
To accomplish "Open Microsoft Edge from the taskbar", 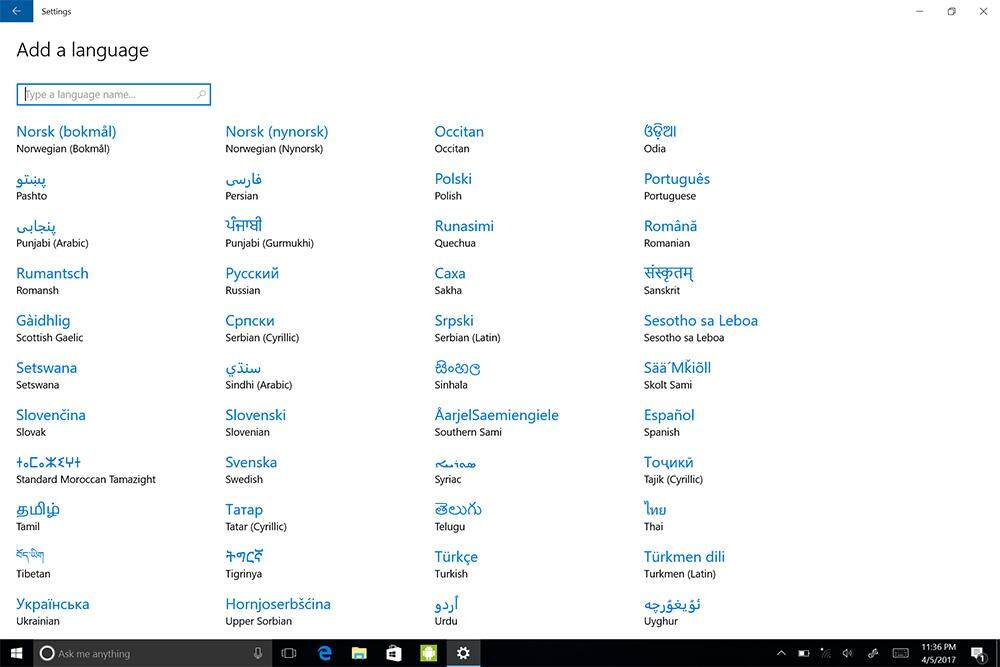I will pos(325,653).
